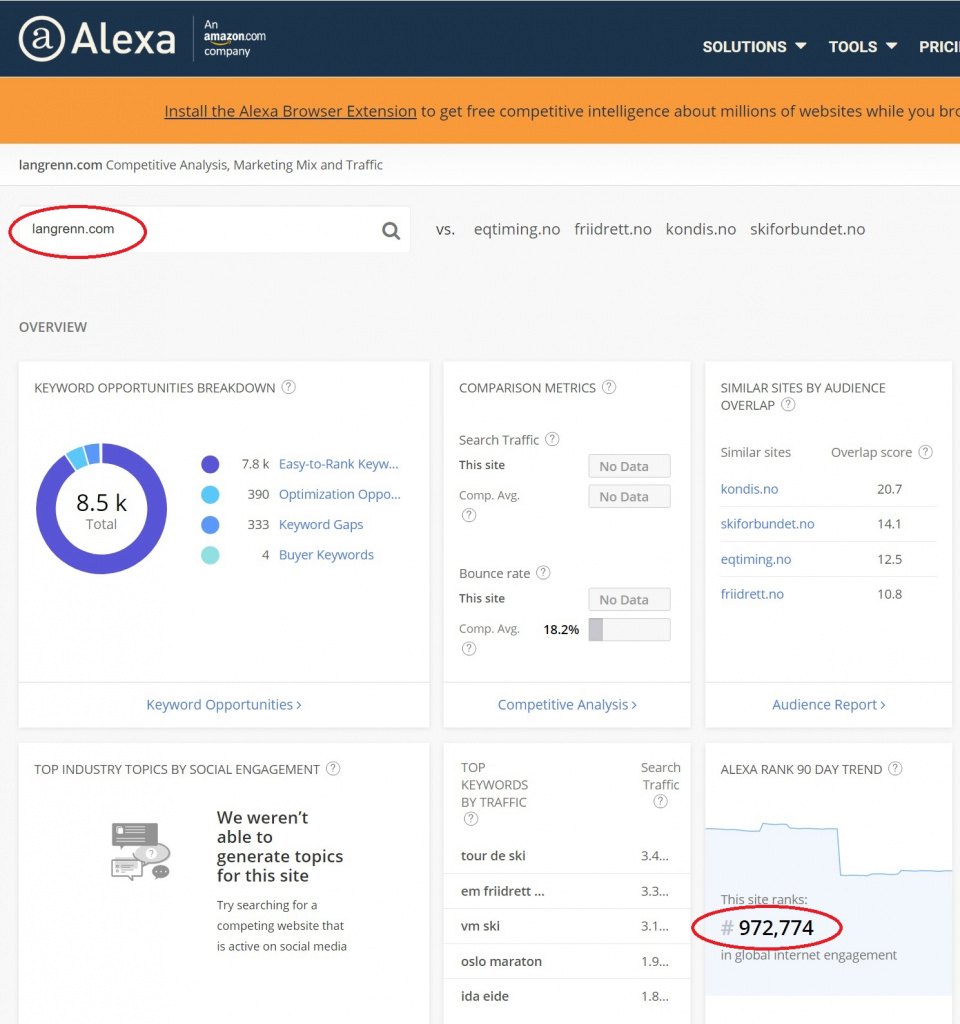Open help icon beside Search Traffic
This screenshot has height=1024, width=960.
click(x=552, y=440)
